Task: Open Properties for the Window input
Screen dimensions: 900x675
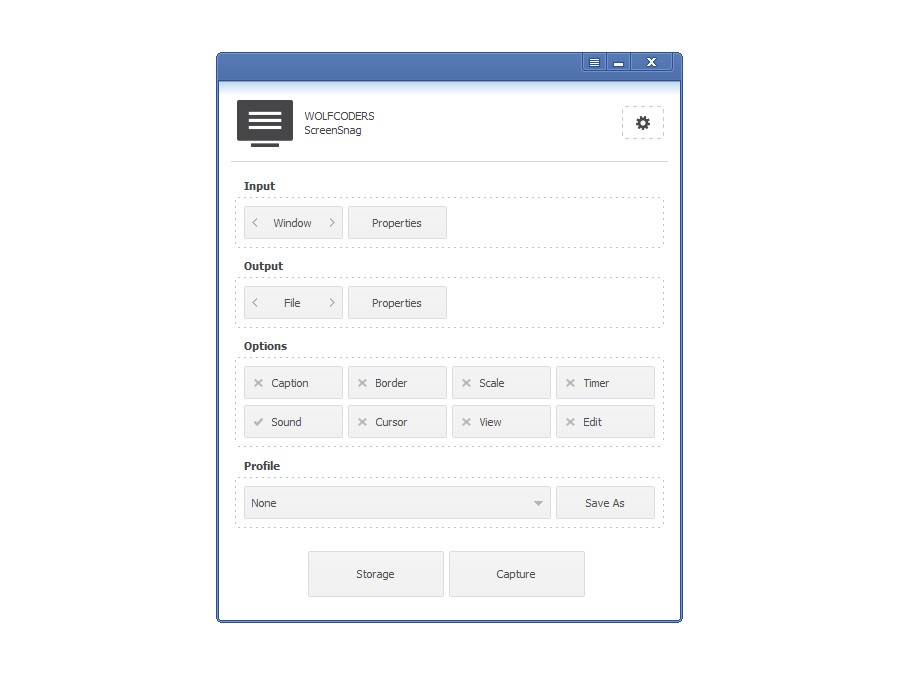Action: tap(397, 222)
